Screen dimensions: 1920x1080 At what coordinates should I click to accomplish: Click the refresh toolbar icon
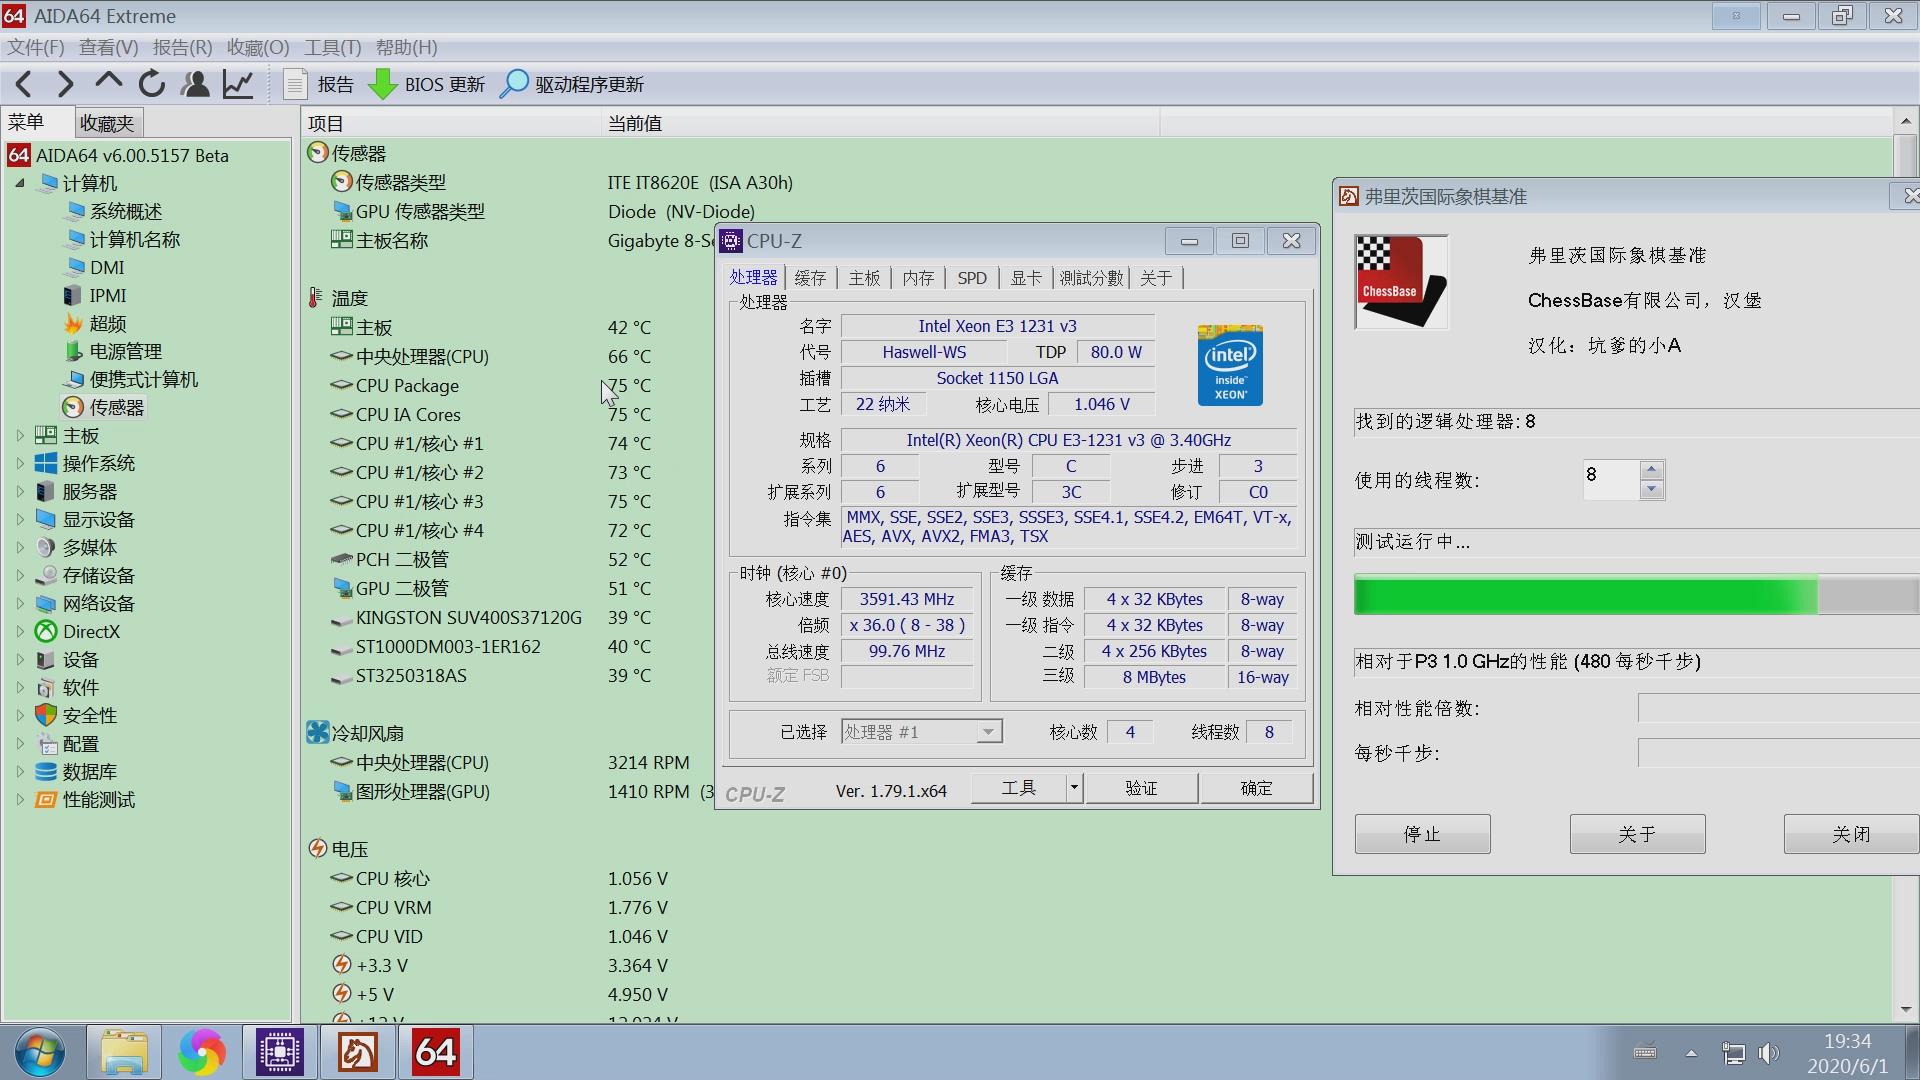click(x=152, y=85)
